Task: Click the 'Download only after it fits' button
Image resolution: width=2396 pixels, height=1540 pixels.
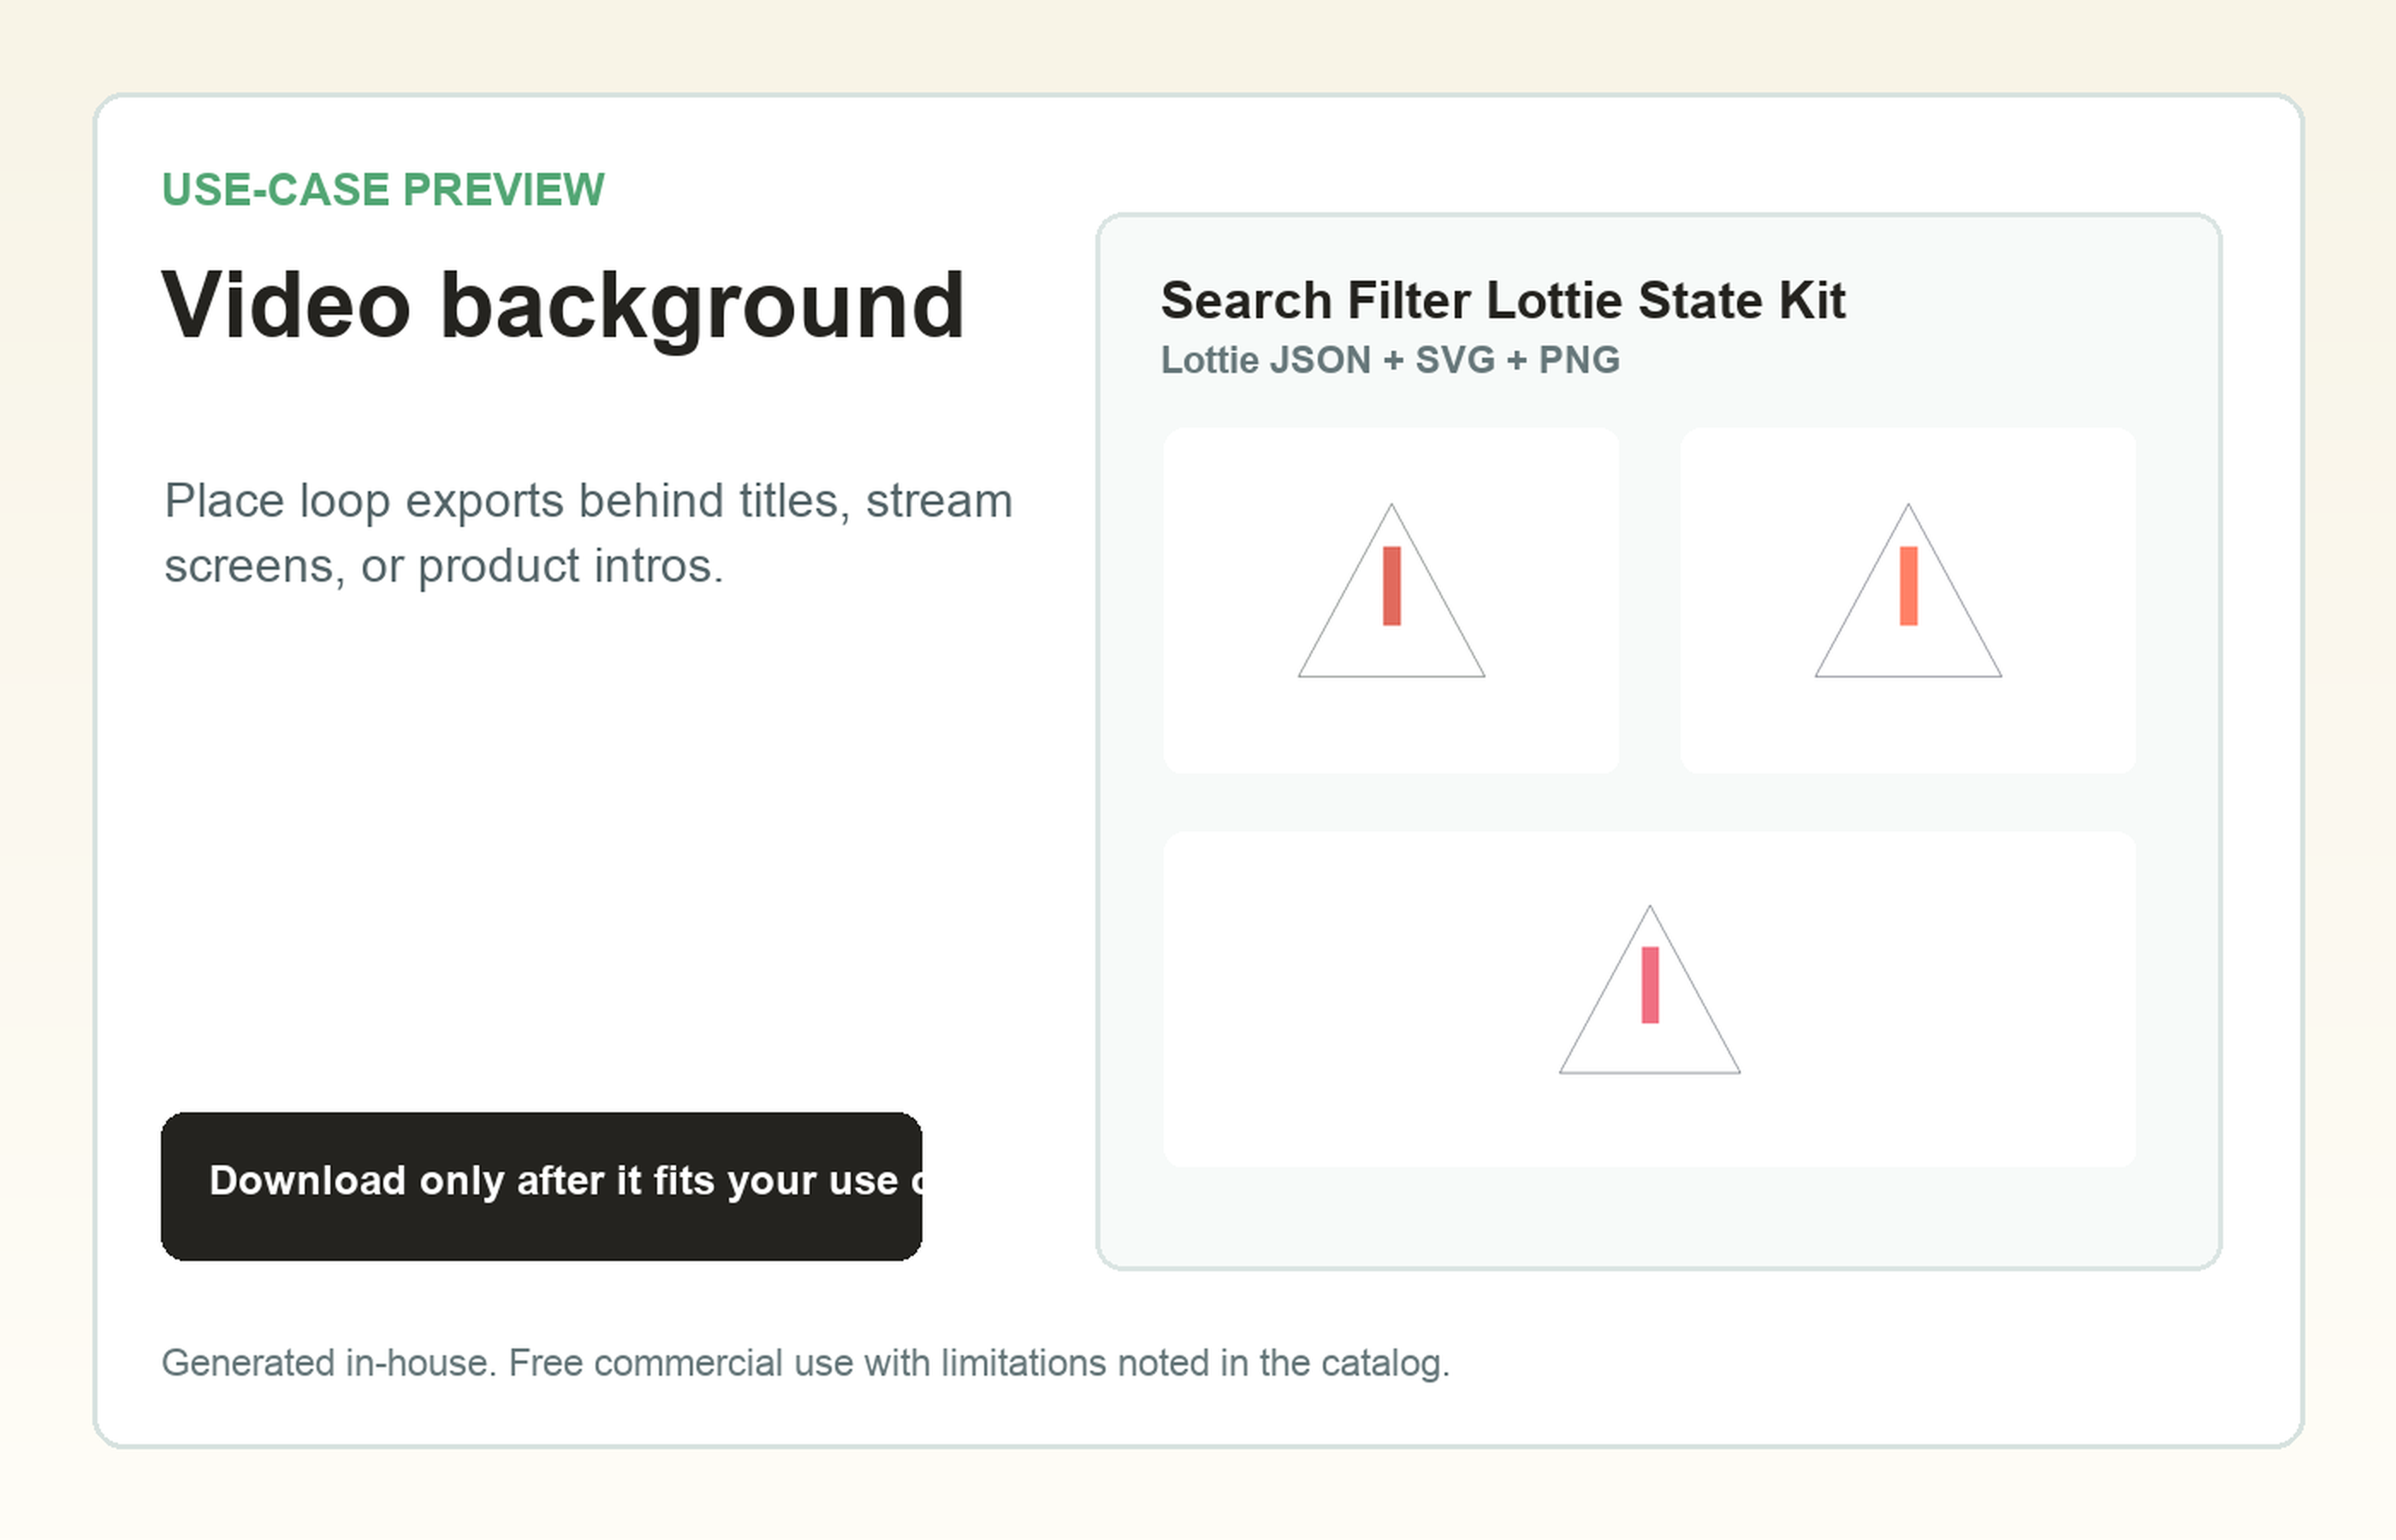Action: click(541, 1186)
